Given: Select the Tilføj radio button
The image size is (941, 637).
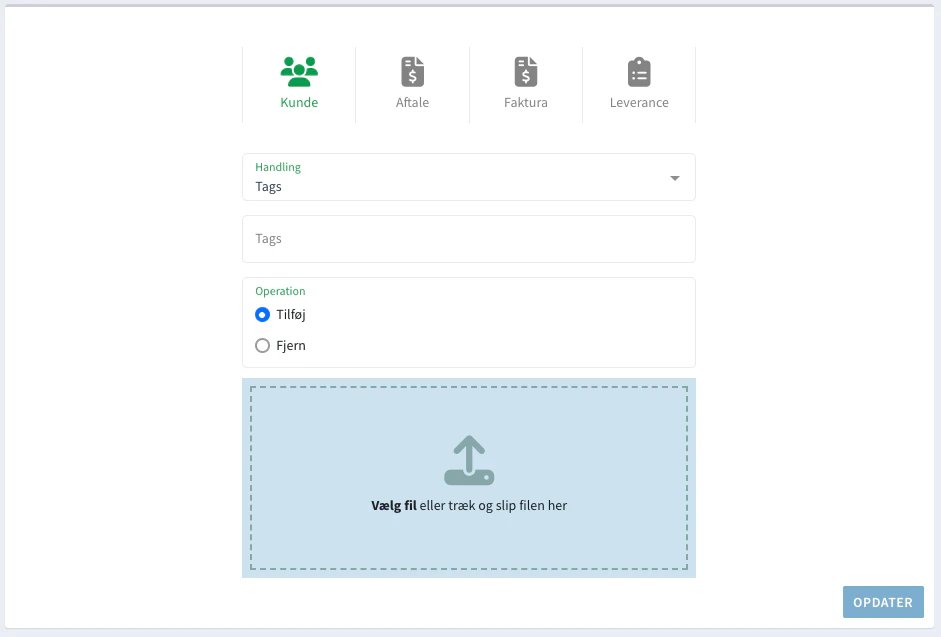Looking at the screenshot, I should 263,314.
